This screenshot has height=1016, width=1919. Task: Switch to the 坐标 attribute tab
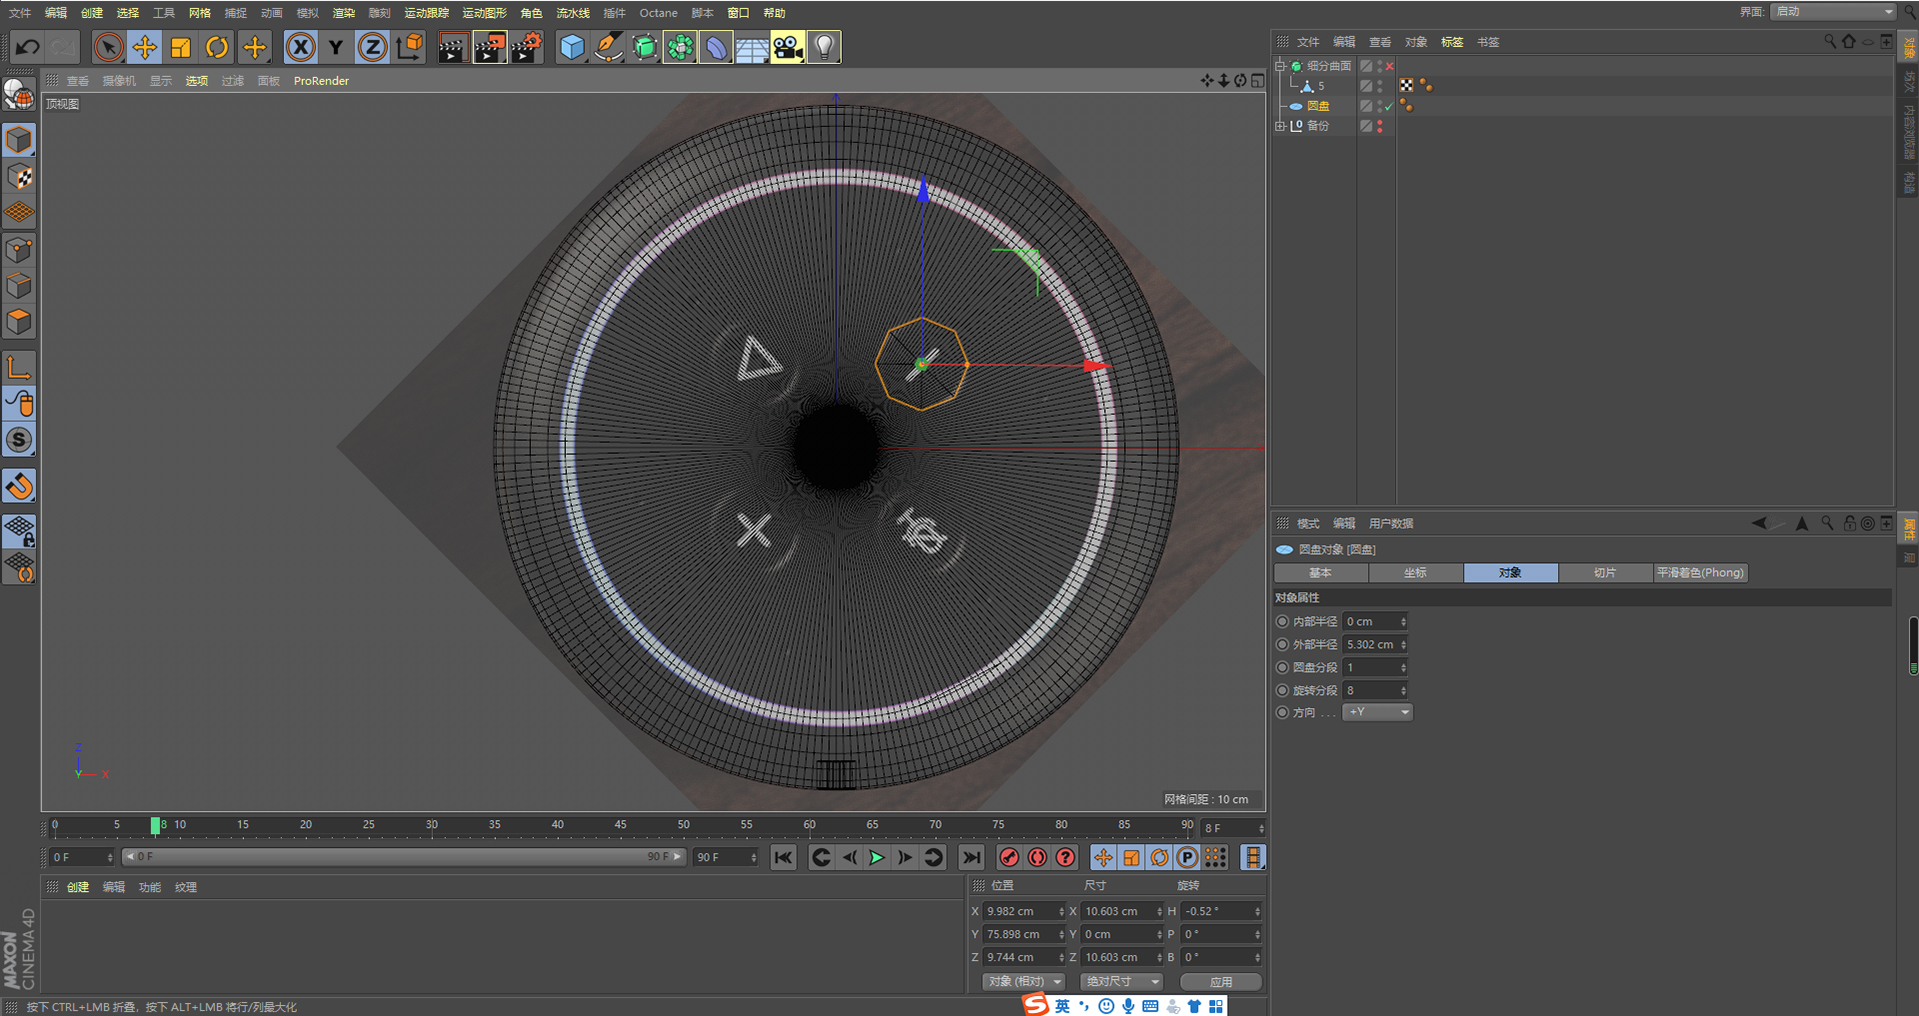pos(1415,573)
